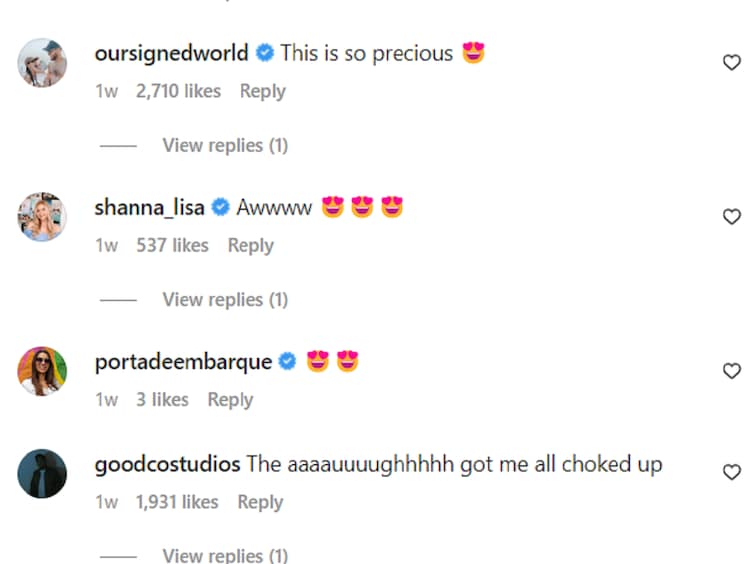Expand replies under goodcostudios comment
This screenshot has height=564, width=750.
(225, 555)
